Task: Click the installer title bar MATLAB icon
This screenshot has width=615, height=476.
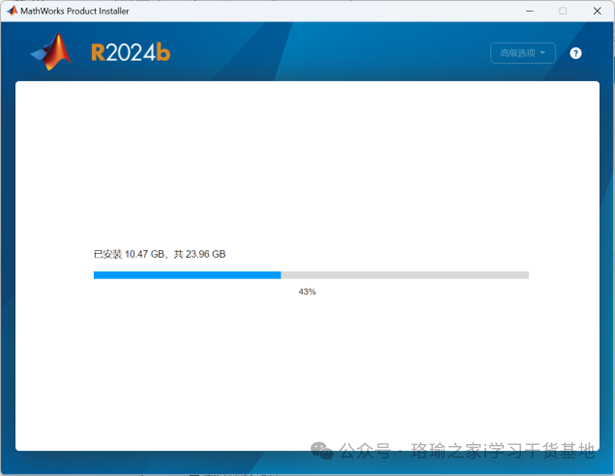Action: [12, 11]
